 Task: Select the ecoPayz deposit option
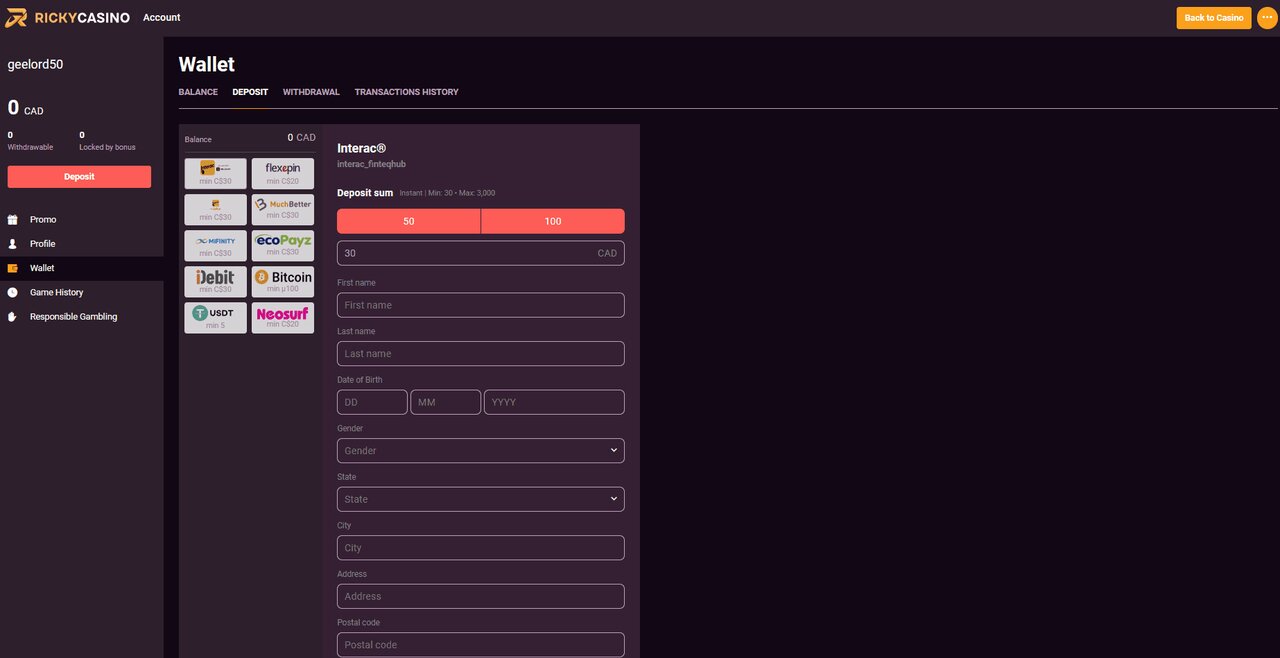point(282,245)
